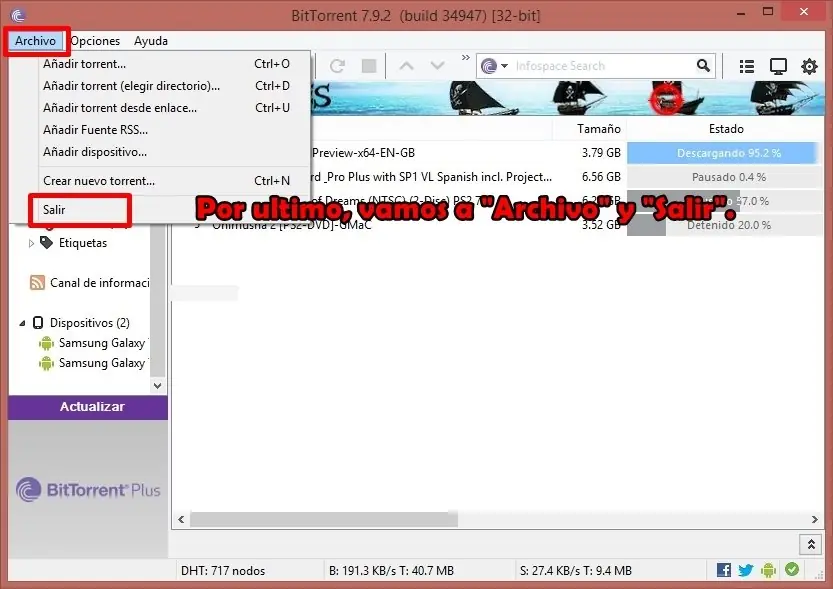Select 'Dispositivos (2)' in the sidebar
This screenshot has height=589, width=833.
click(x=89, y=323)
